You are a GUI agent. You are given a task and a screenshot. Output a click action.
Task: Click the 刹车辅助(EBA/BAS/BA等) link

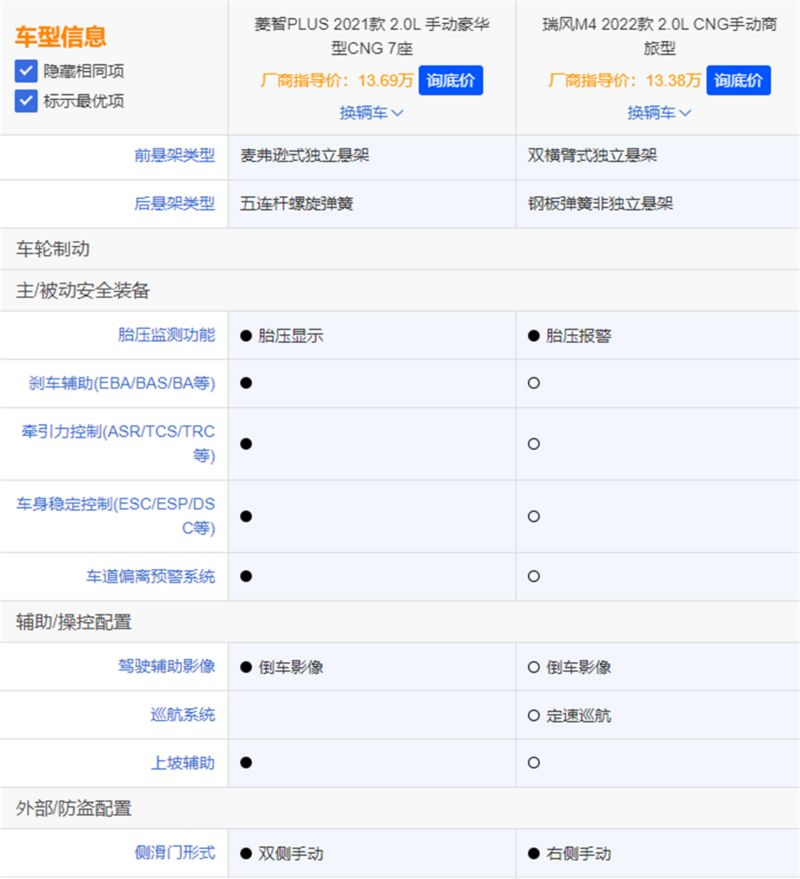point(122,383)
